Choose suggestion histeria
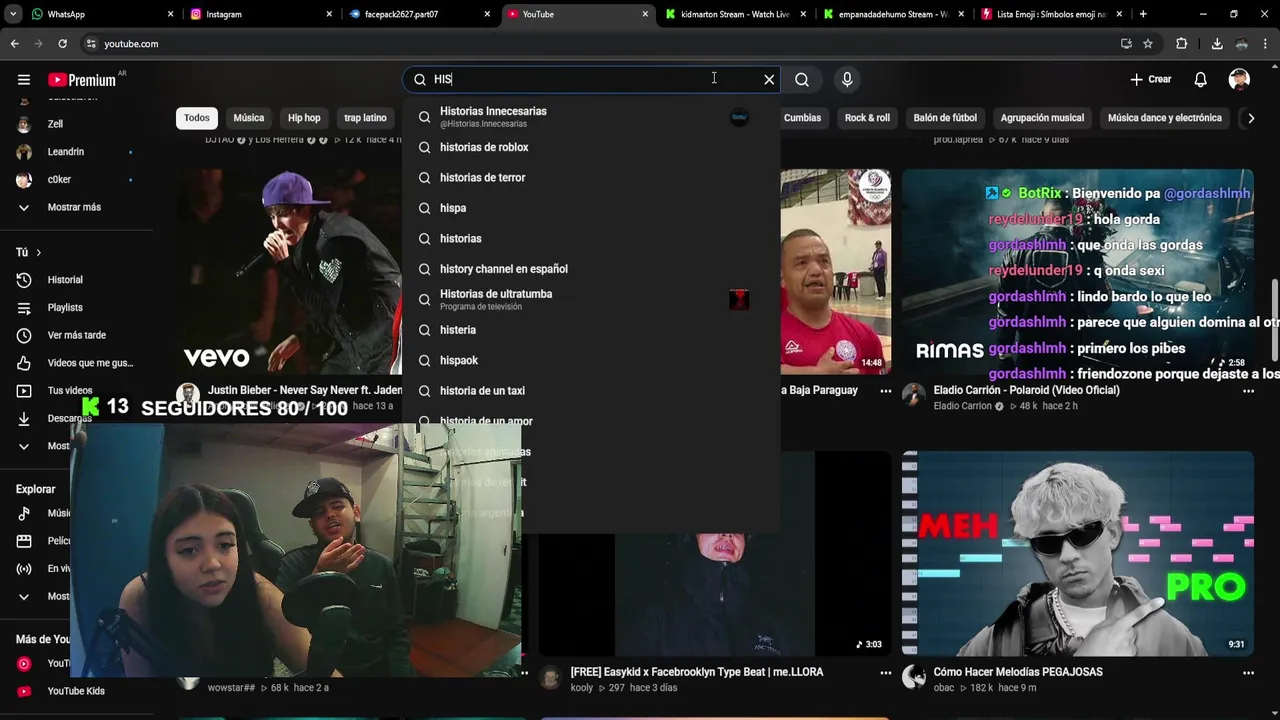Image resolution: width=1280 pixels, height=720 pixels. coord(591,330)
